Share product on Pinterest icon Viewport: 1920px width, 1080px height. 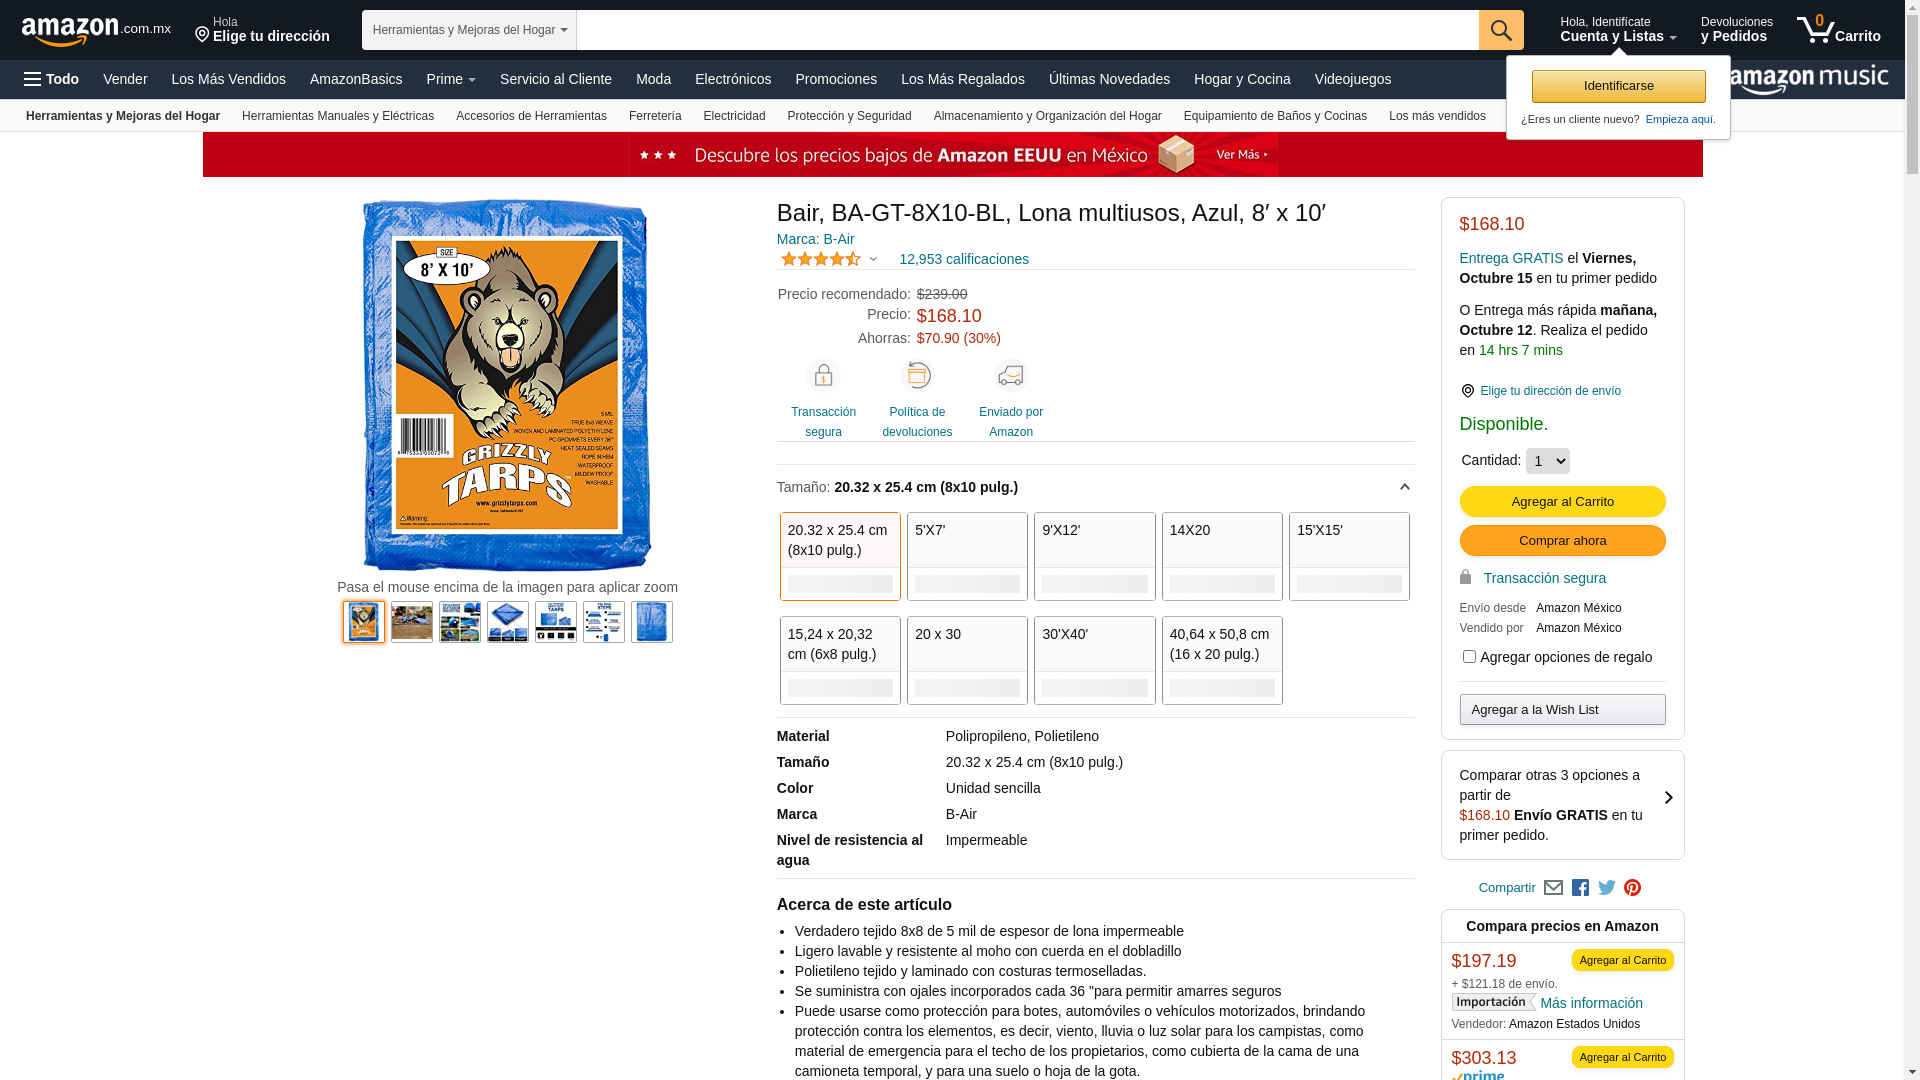[x=1633, y=888]
